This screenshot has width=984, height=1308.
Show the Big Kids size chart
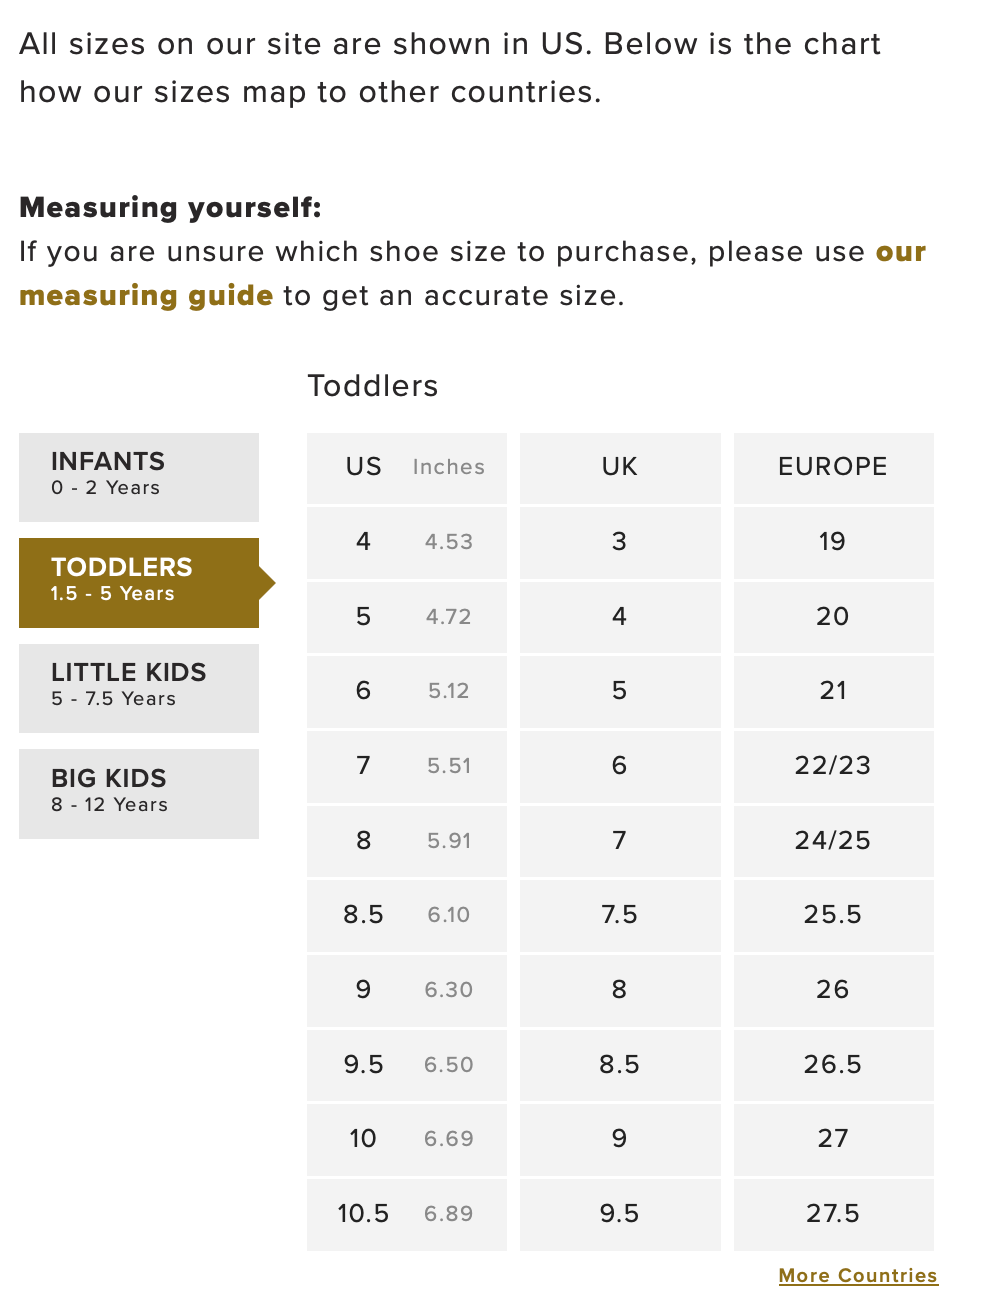[x=138, y=793]
